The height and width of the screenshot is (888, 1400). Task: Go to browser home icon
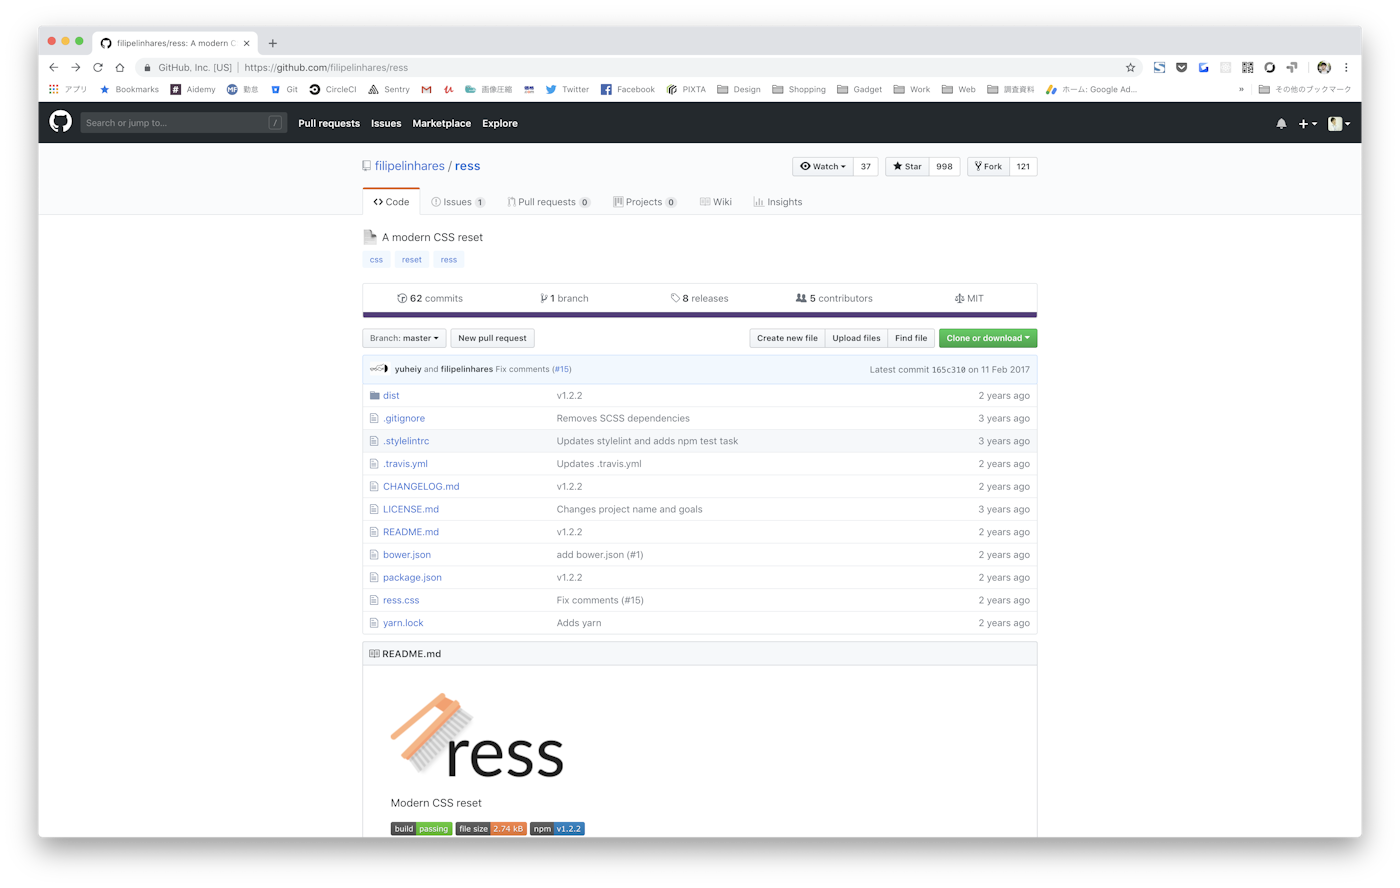[x=120, y=67]
